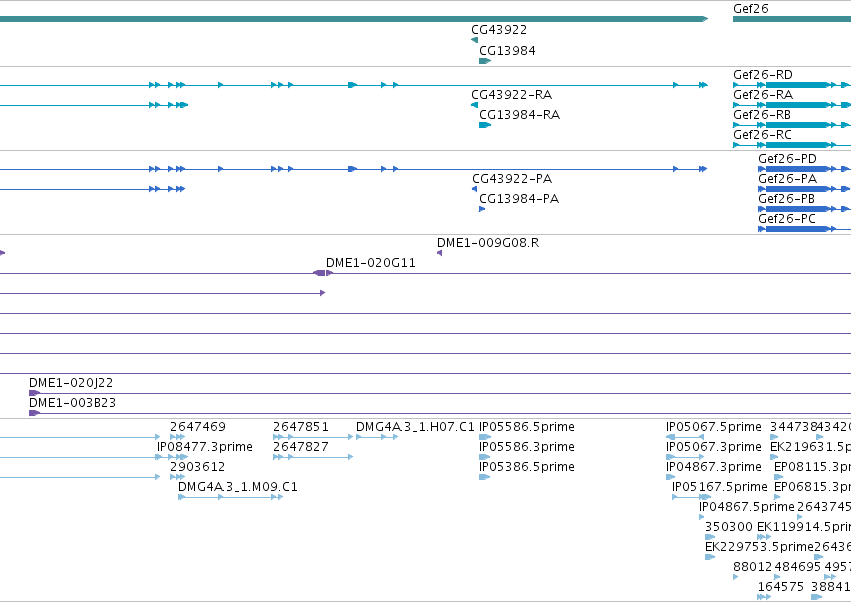
Task: Select protein Gef26-PC label
Action: [x=786, y=219]
